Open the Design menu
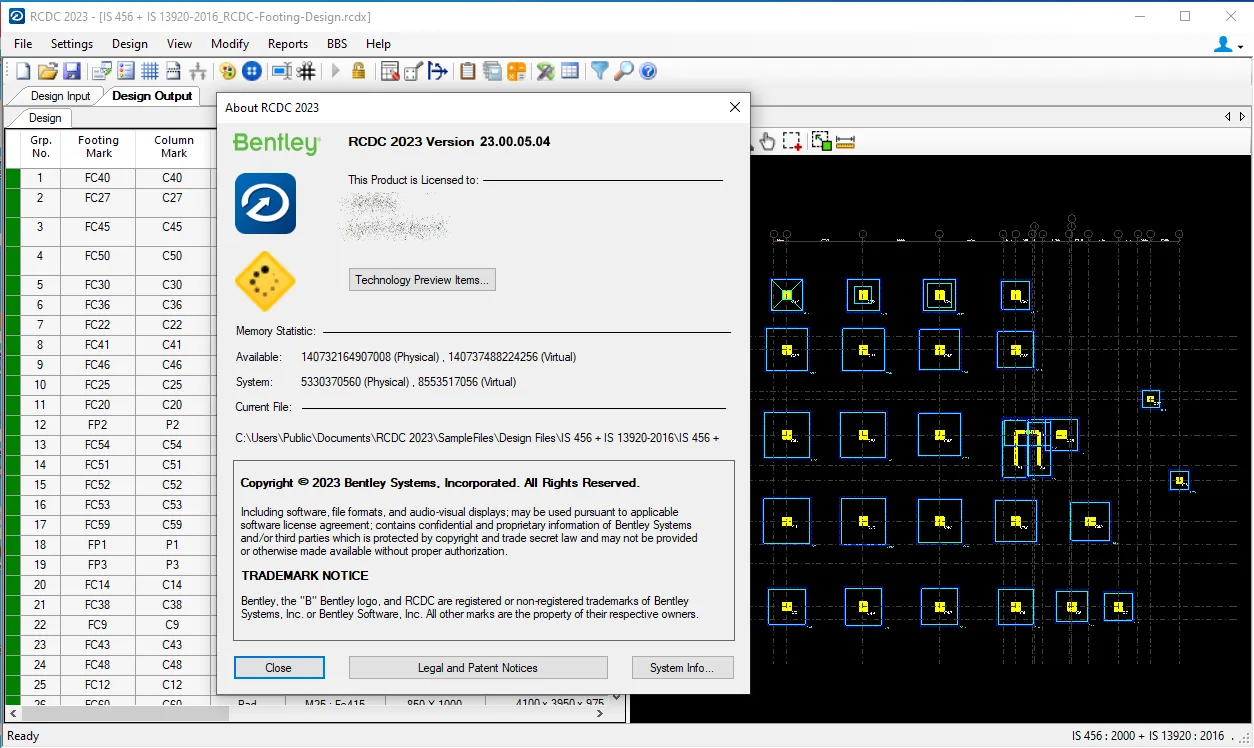This screenshot has height=748, width=1254. [x=130, y=44]
